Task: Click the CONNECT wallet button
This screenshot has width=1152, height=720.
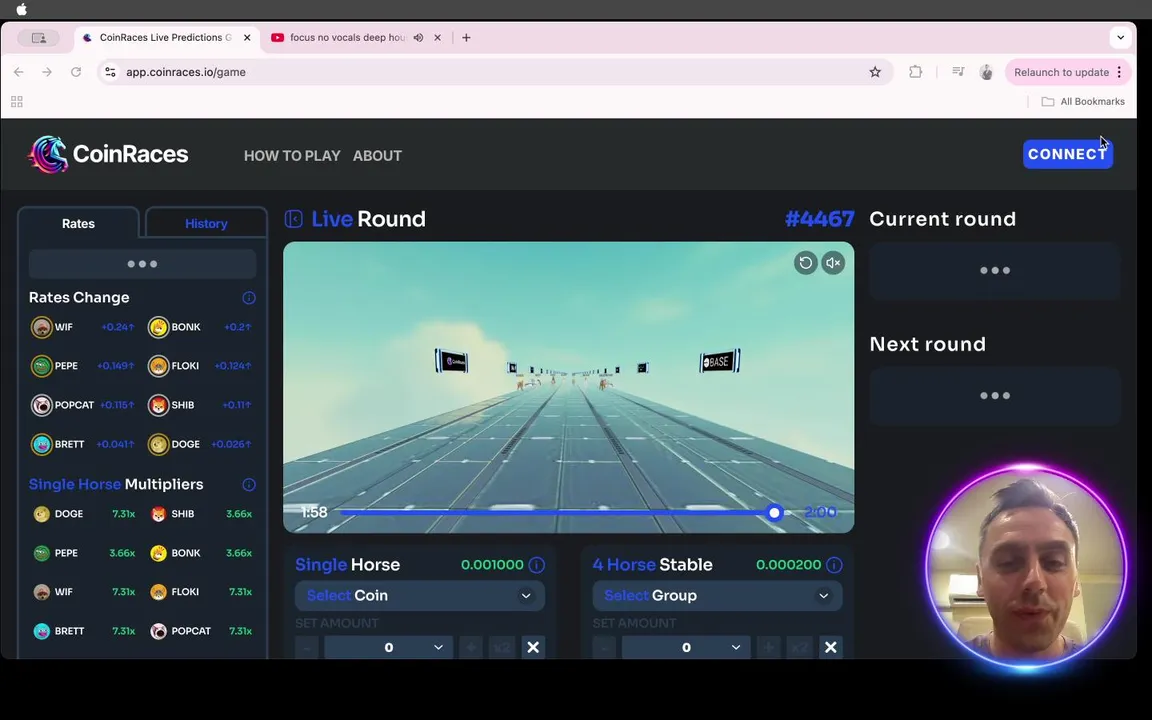Action: (1068, 154)
